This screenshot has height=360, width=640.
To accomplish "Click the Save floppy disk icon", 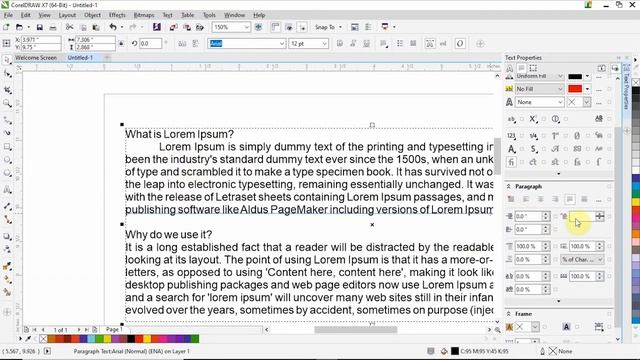I will pos(40,27).
